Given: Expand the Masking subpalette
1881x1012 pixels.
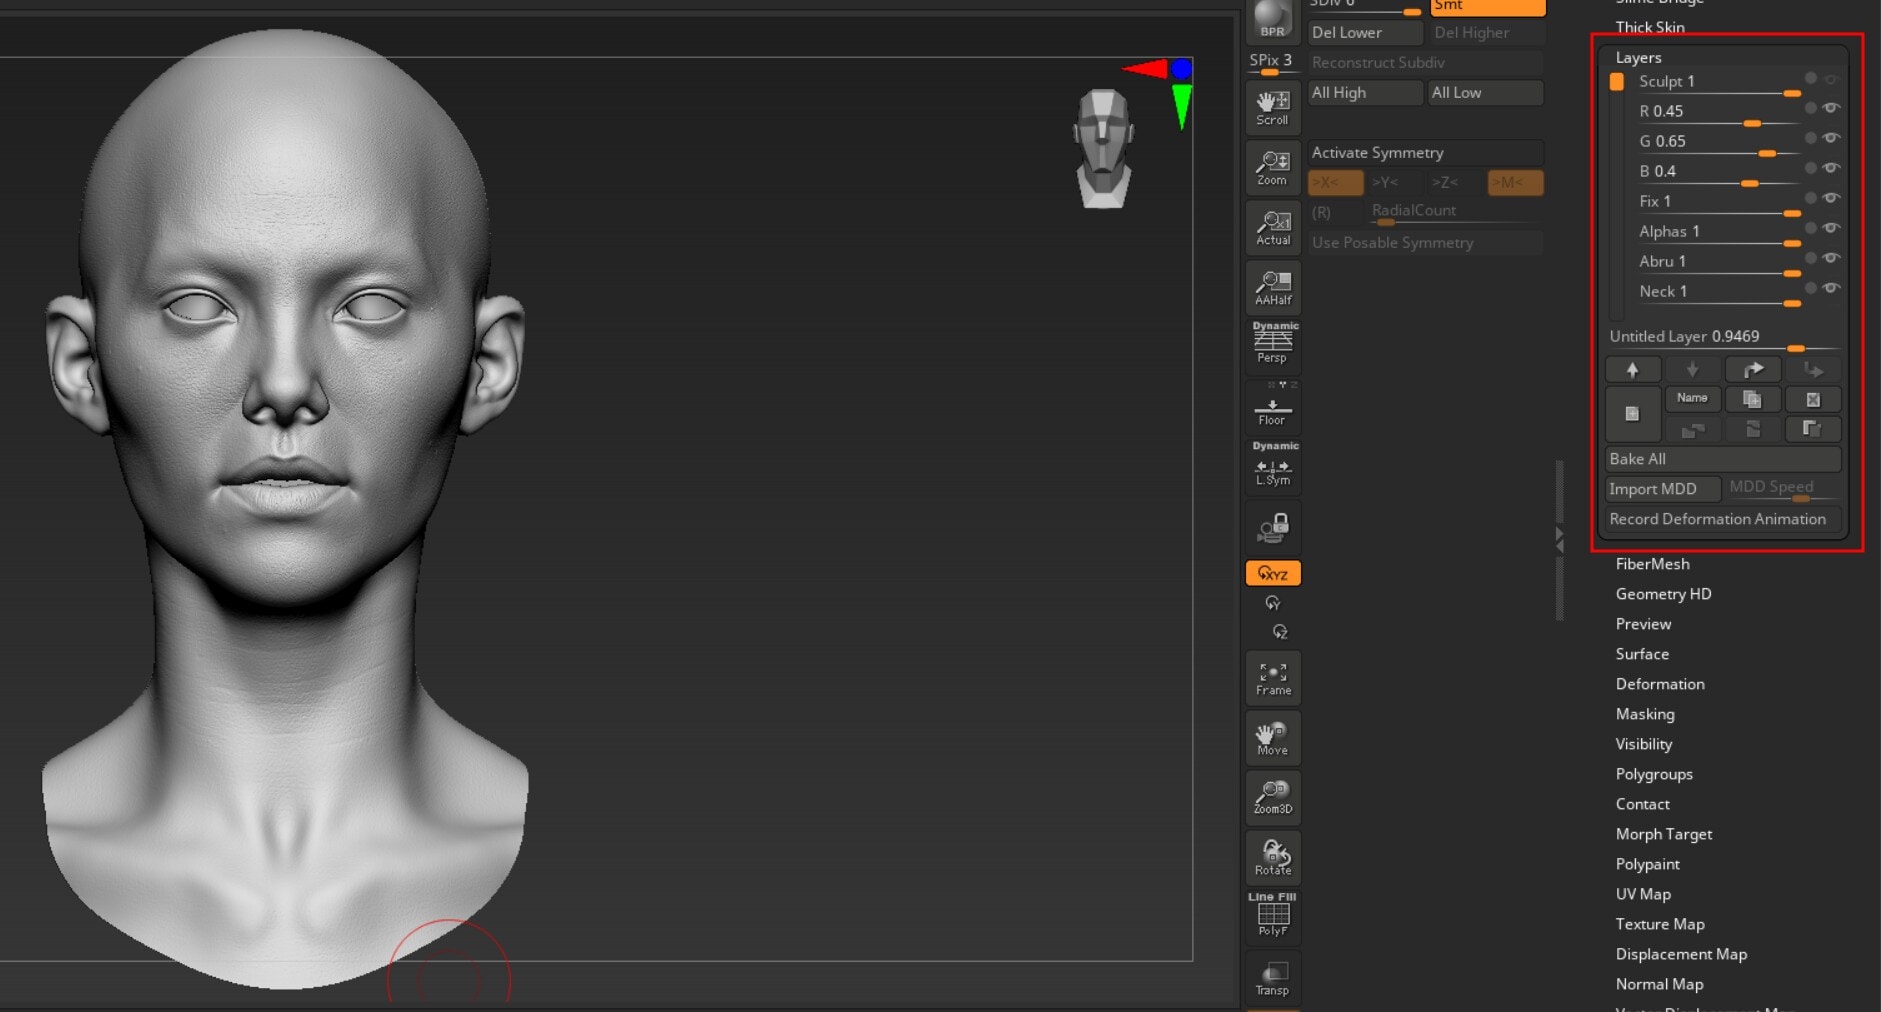Looking at the screenshot, I should click(x=1645, y=714).
